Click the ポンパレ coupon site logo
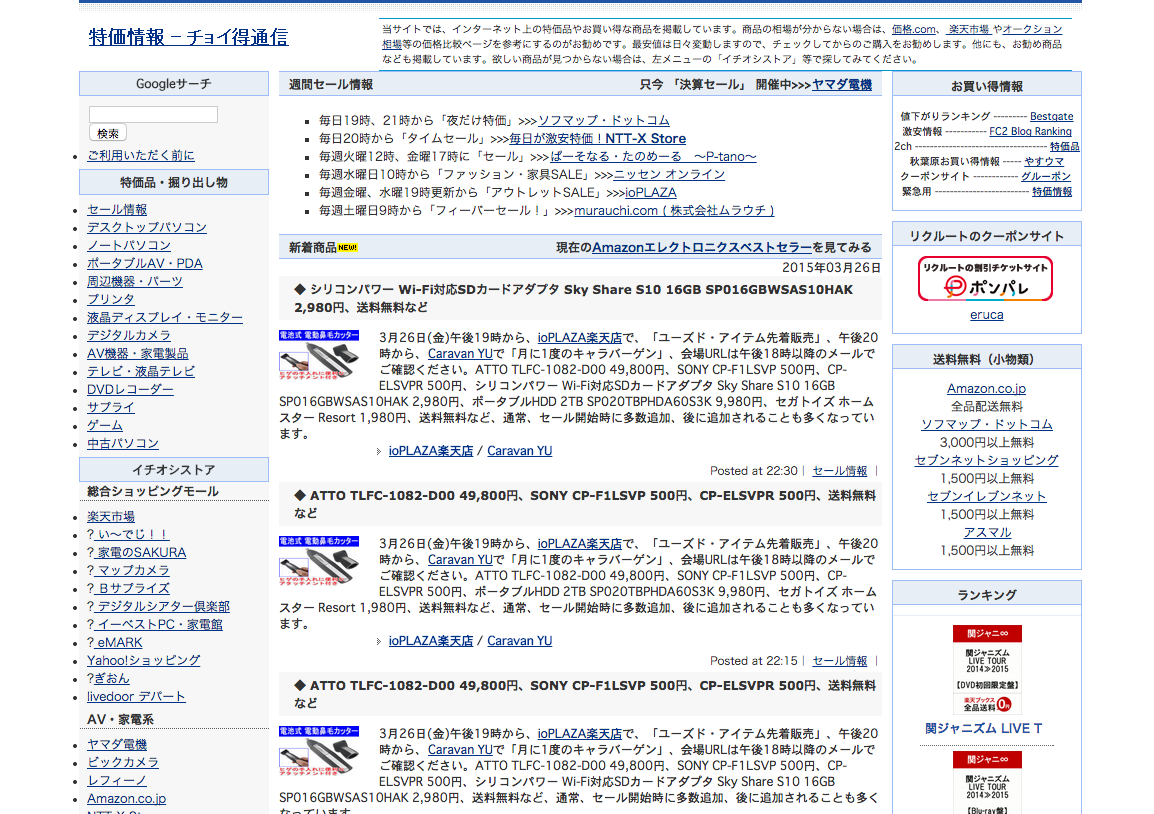 985,278
